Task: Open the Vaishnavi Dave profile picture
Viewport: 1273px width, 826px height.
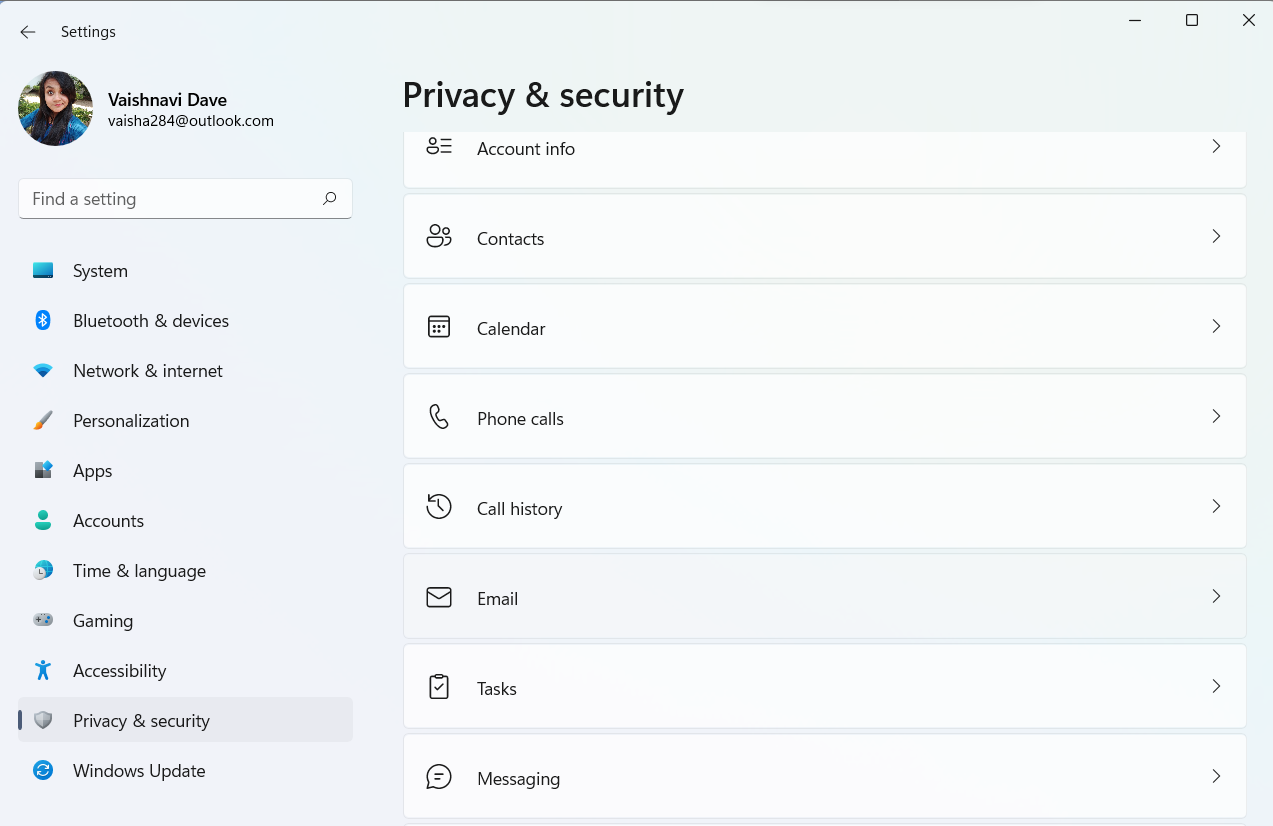Action: [56, 109]
